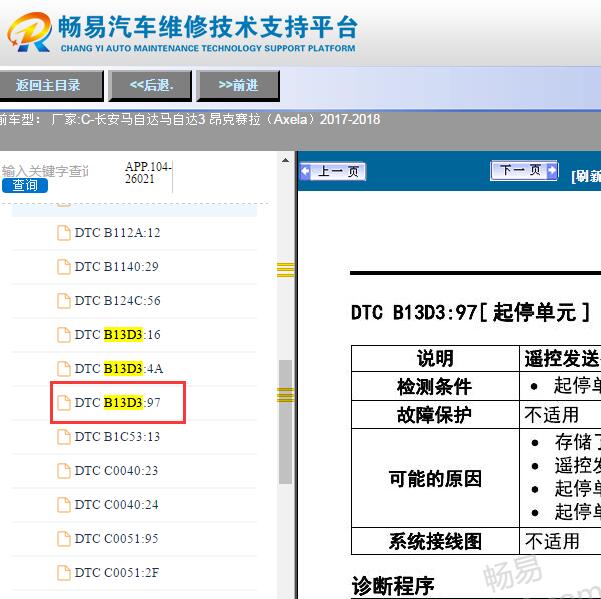Open DTC B124C:56 in the tree
Screen dimensions: 601x599
click(x=118, y=301)
